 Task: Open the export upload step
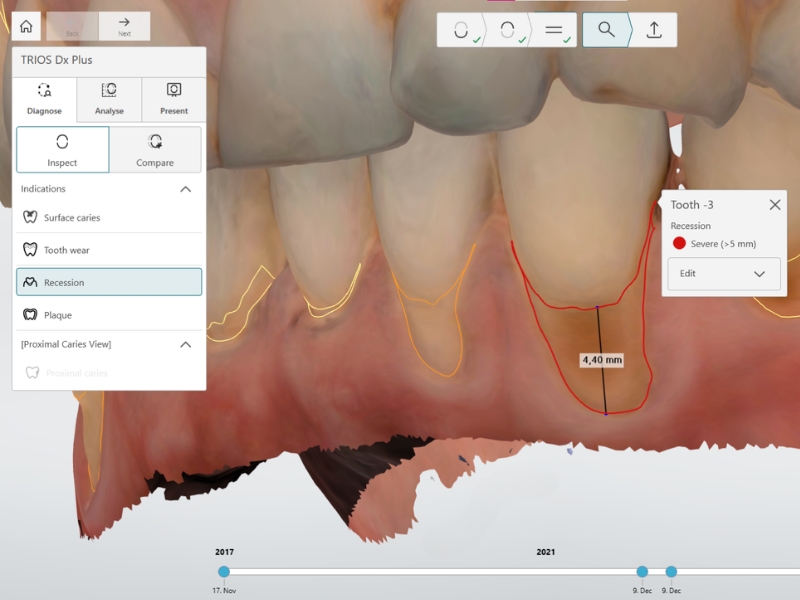[654, 30]
